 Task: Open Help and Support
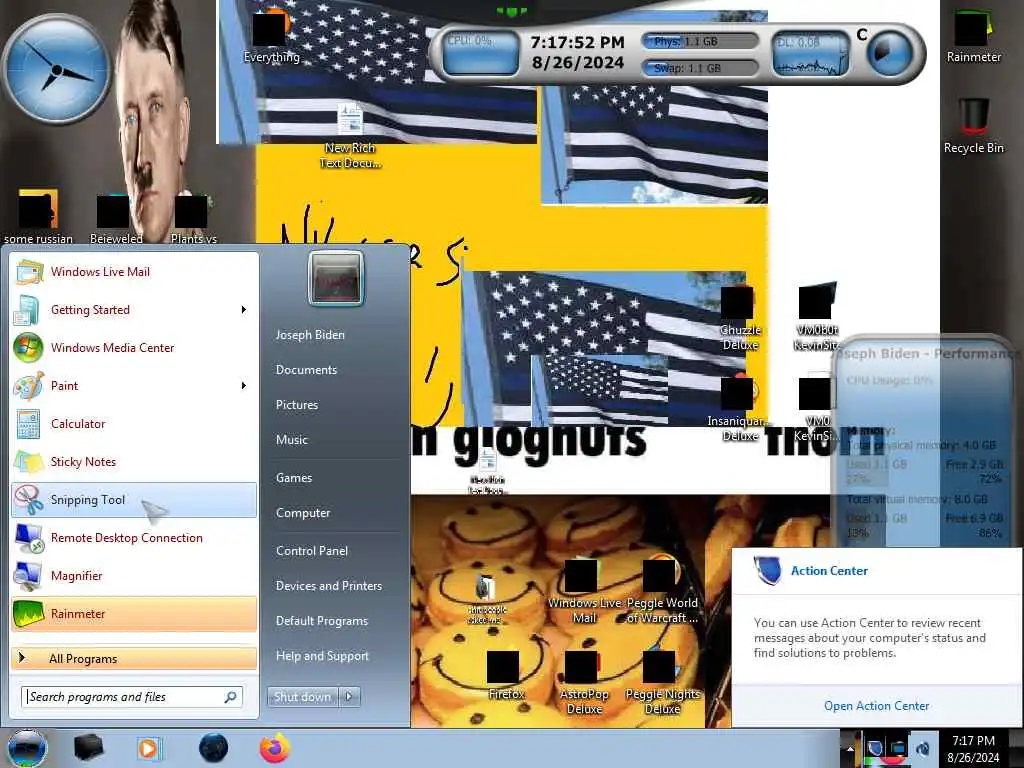click(x=322, y=656)
